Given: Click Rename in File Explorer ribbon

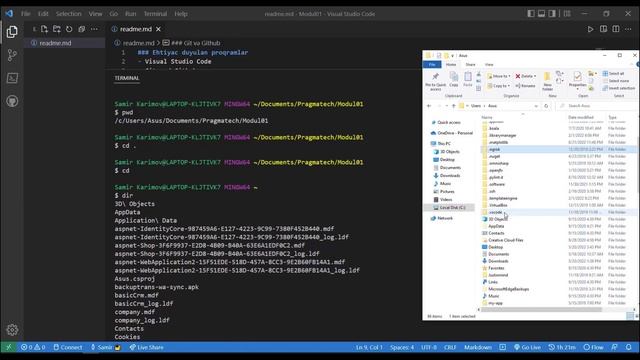Looking at the screenshot, I should [525, 86].
